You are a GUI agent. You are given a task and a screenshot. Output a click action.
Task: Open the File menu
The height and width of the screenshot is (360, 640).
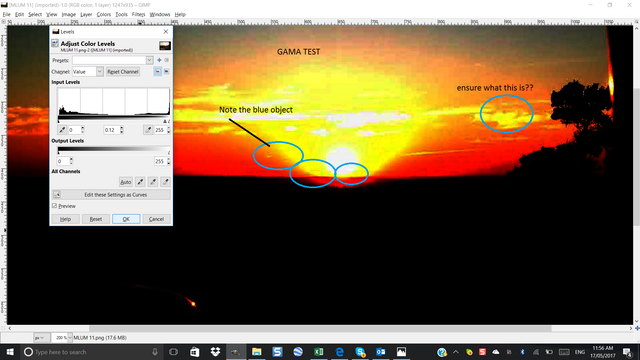tap(7, 14)
